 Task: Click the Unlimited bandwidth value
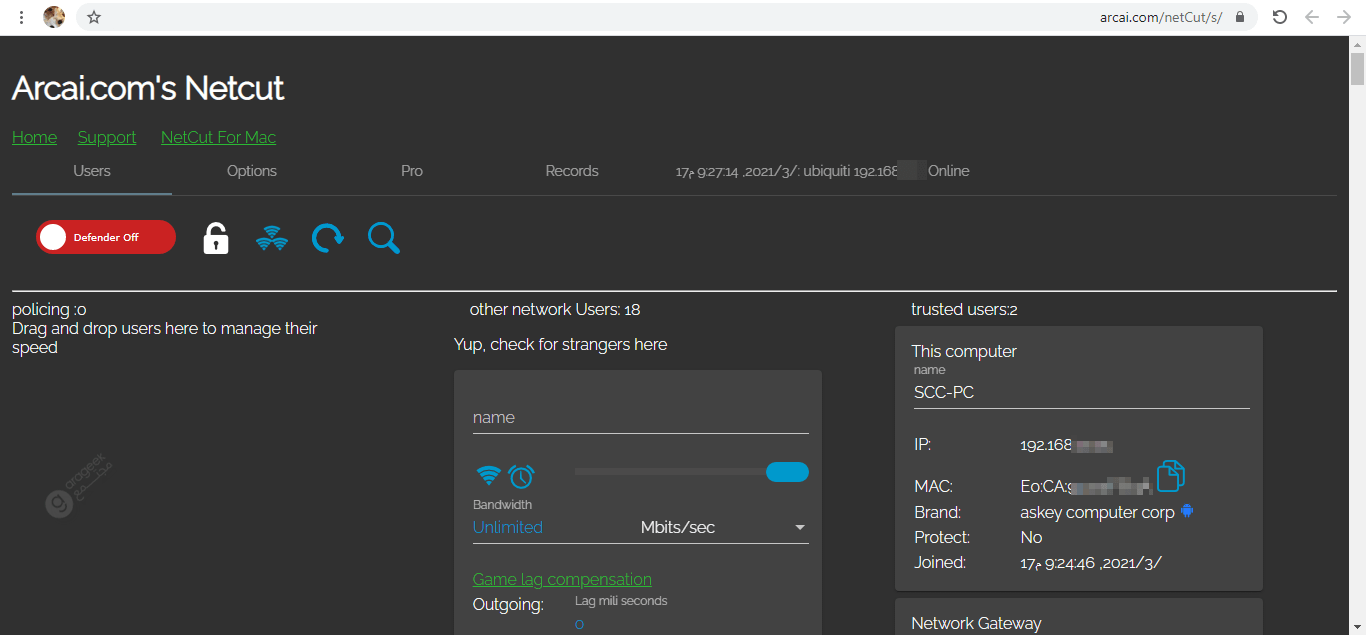click(x=508, y=528)
